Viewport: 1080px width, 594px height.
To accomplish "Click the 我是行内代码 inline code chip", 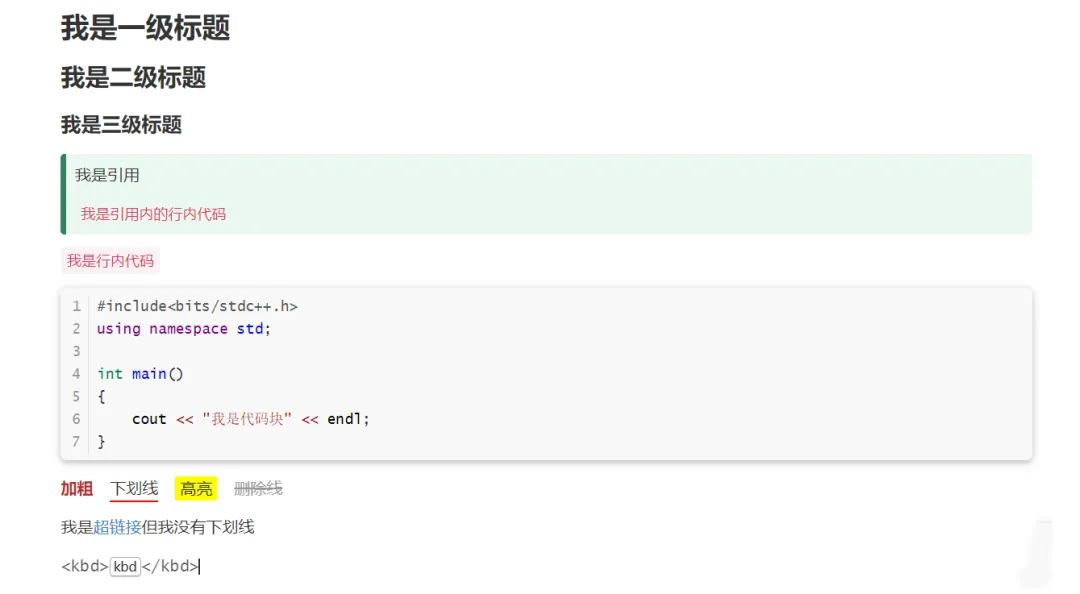I will (x=110, y=261).
